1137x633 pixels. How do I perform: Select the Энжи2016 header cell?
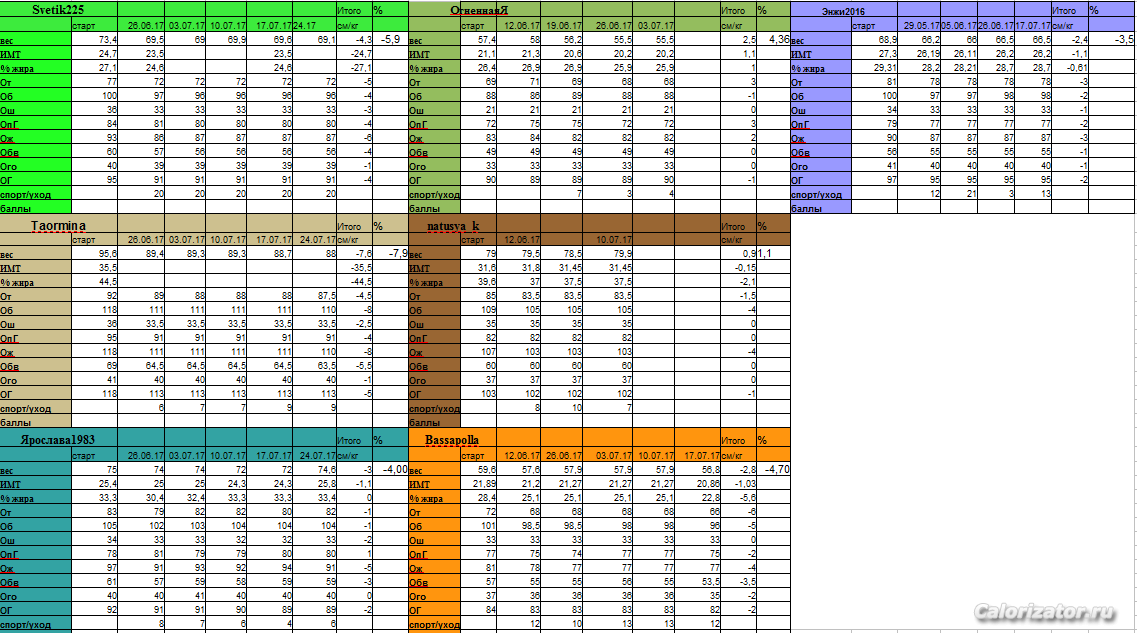843,11
